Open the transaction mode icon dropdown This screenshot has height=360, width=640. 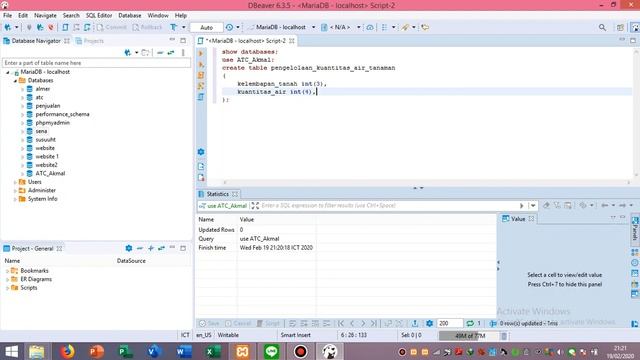point(184,27)
